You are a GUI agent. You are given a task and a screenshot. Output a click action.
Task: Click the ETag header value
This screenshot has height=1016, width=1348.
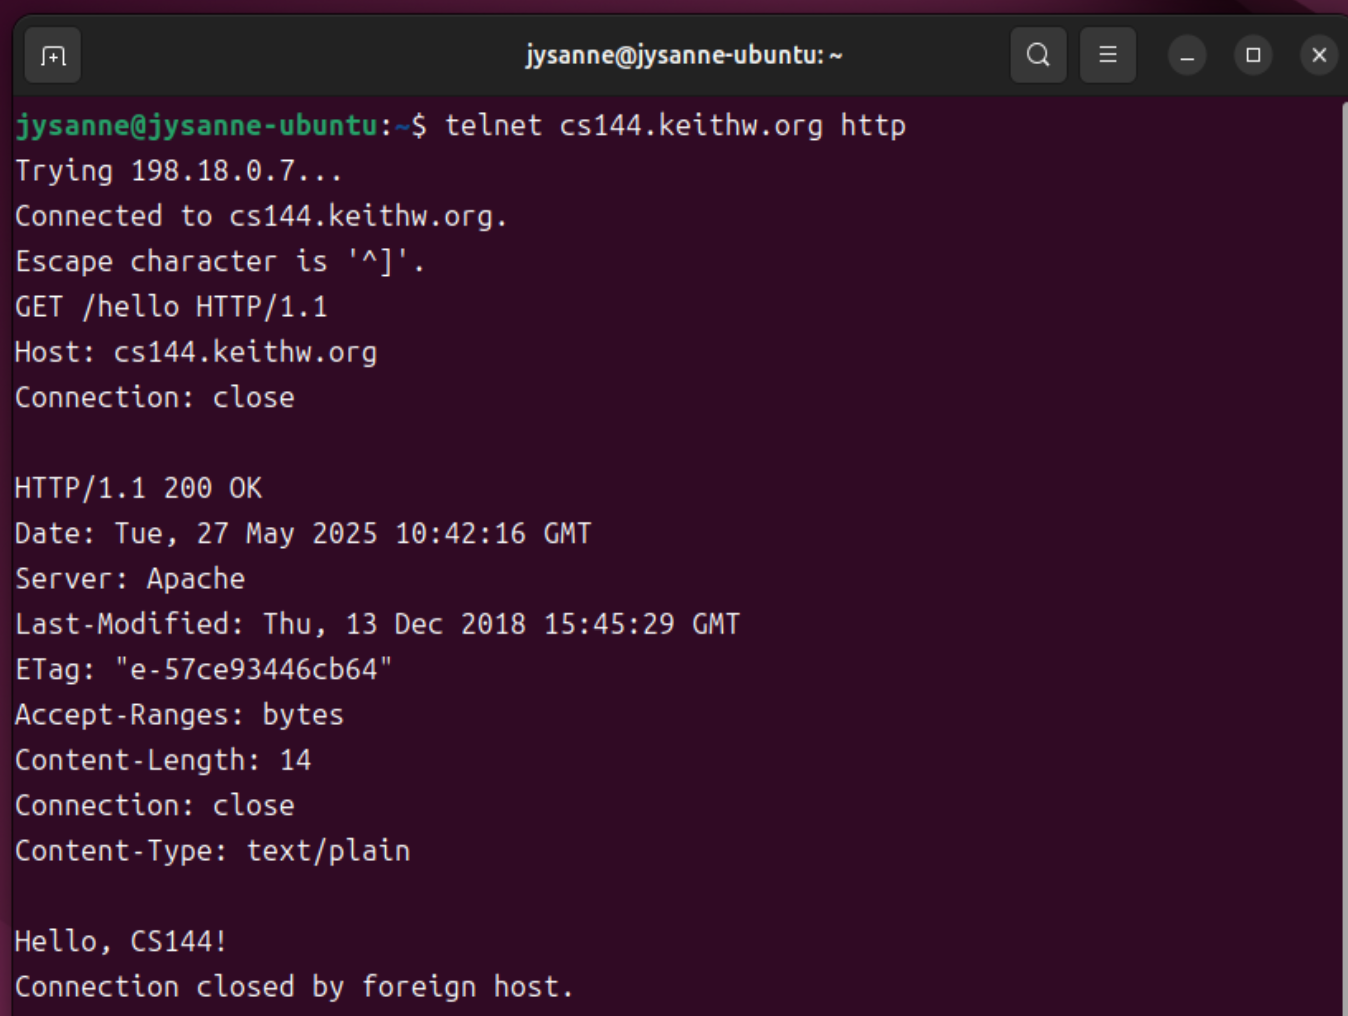[253, 669]
